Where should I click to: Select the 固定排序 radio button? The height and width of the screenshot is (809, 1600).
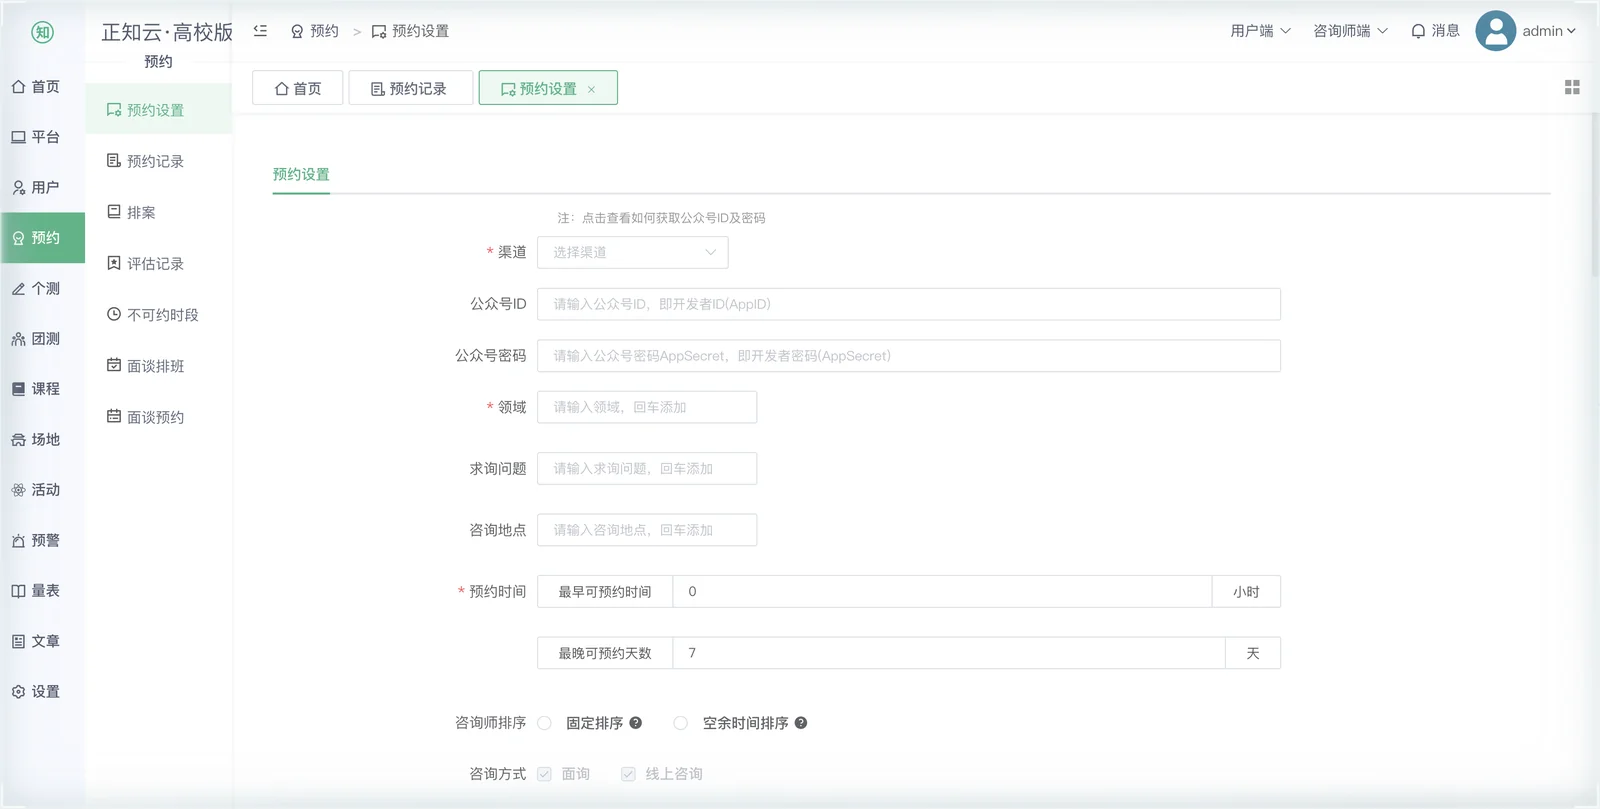(x=544, y=723)
